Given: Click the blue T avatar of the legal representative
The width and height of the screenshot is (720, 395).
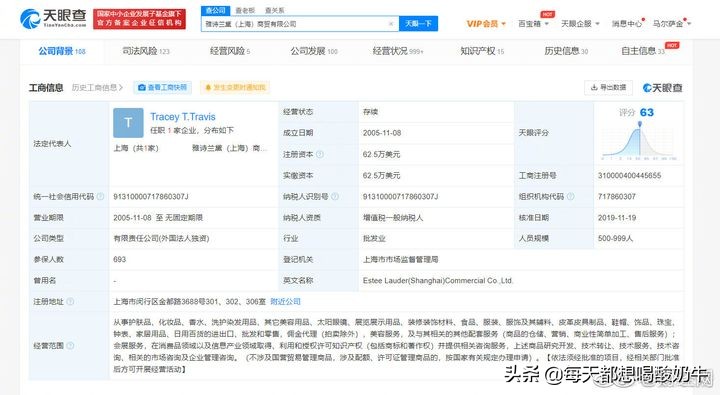Looking at the screenshot, I should [128, 123].
